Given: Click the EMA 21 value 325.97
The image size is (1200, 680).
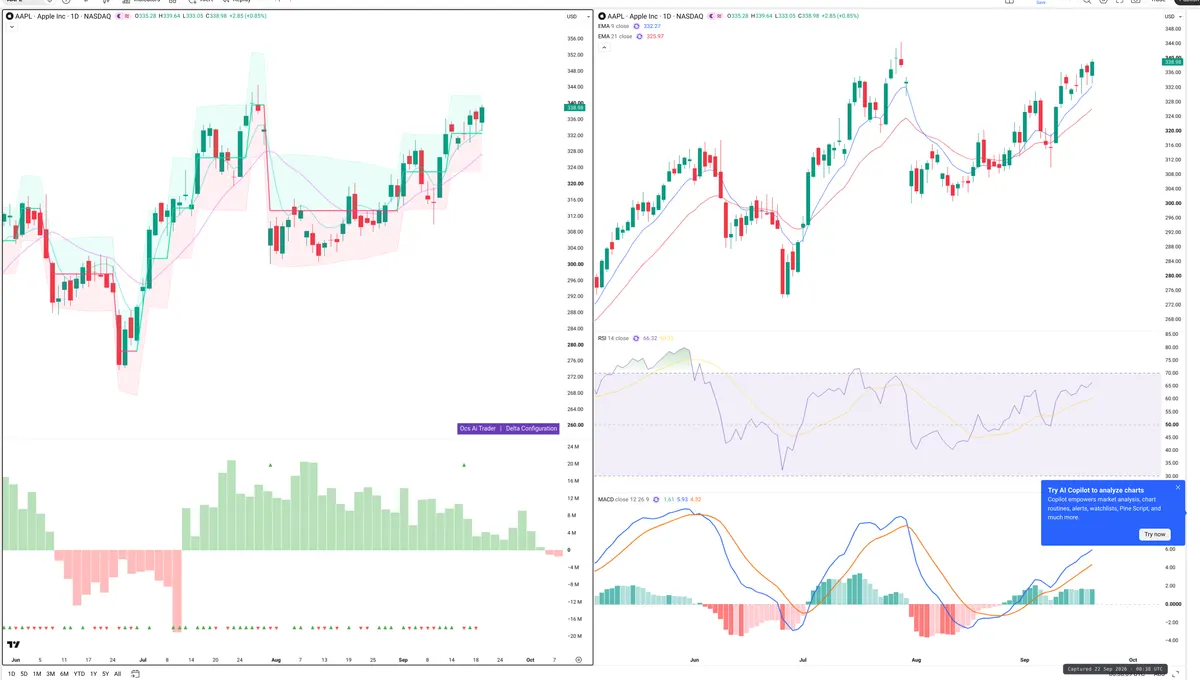Looking at the screenshot, I should coord(656,36).
